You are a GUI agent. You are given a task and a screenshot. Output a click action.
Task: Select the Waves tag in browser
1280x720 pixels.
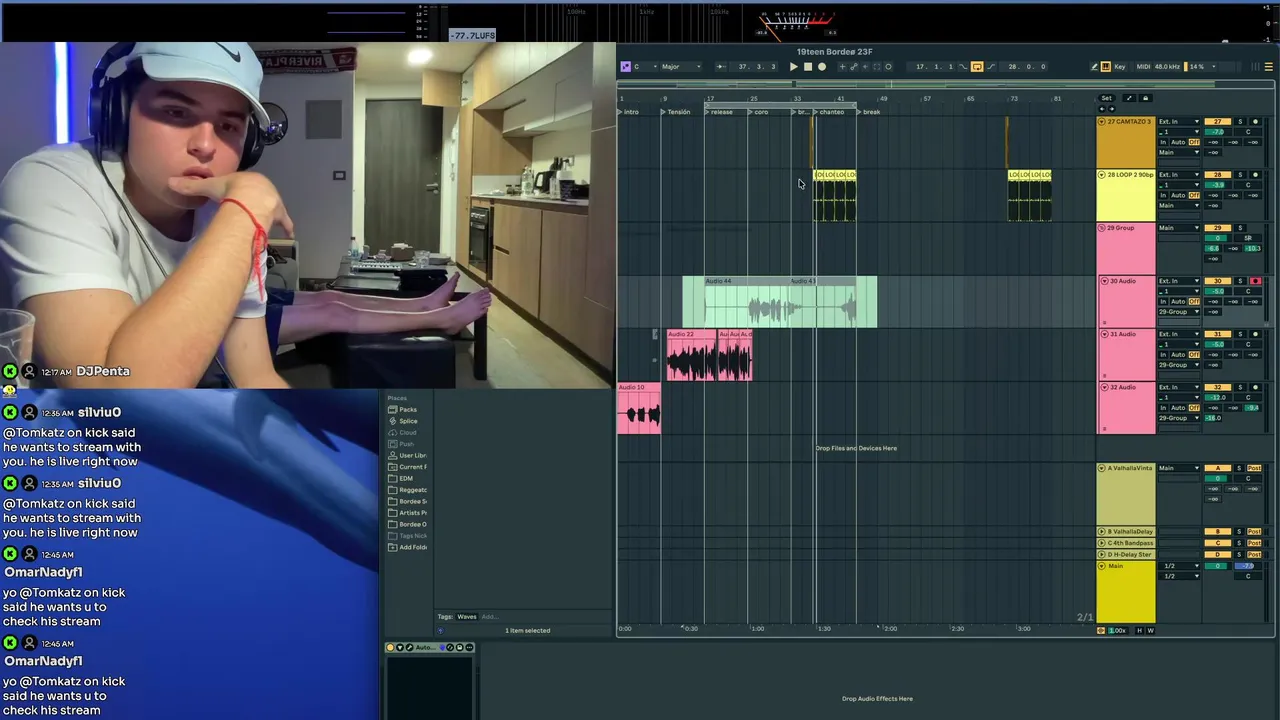point(467,617)
